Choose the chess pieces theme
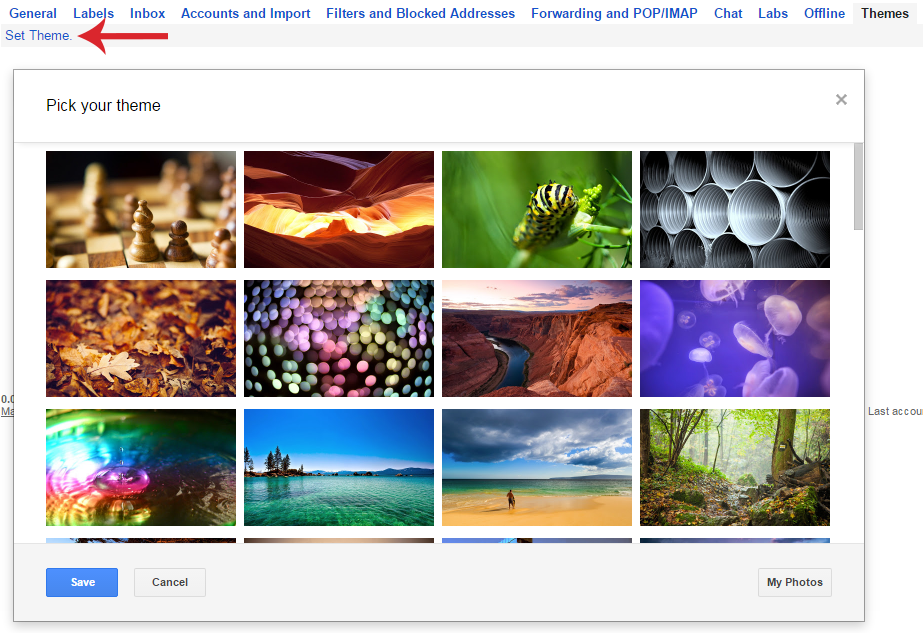The image size is (923, 633). [x=141, y=209]
